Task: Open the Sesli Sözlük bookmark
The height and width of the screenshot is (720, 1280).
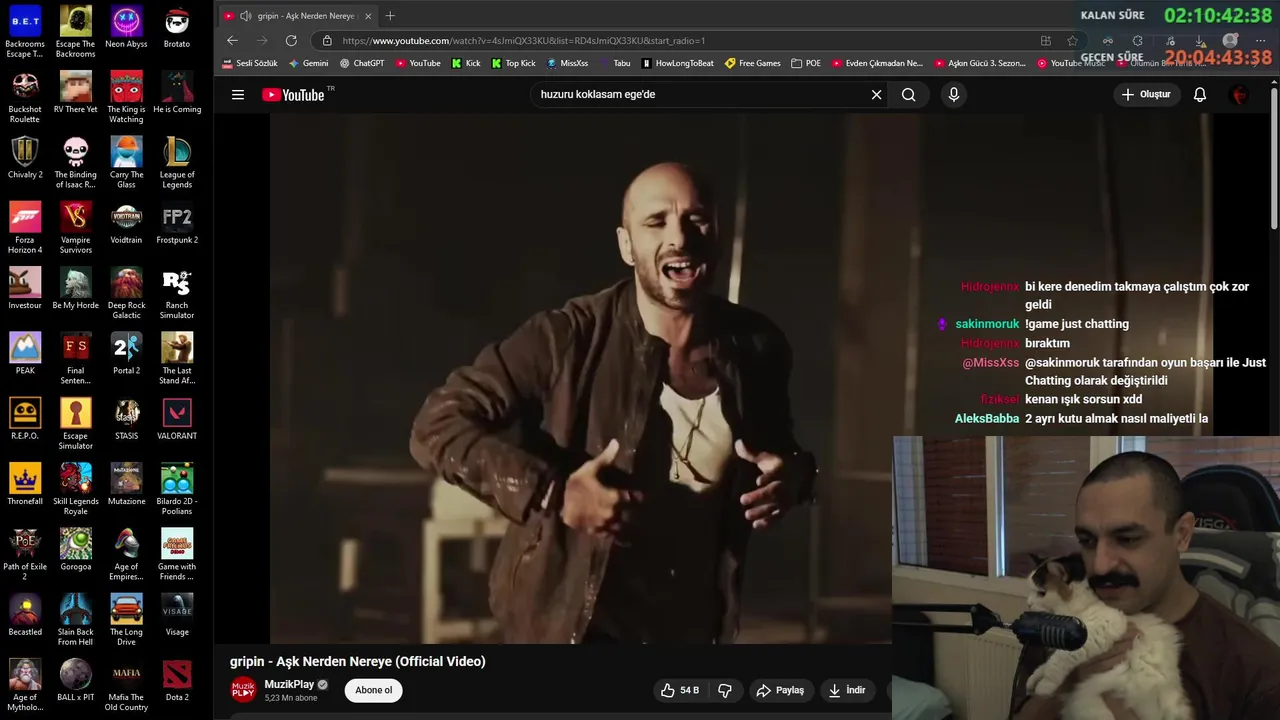Action: coord(249,63)
